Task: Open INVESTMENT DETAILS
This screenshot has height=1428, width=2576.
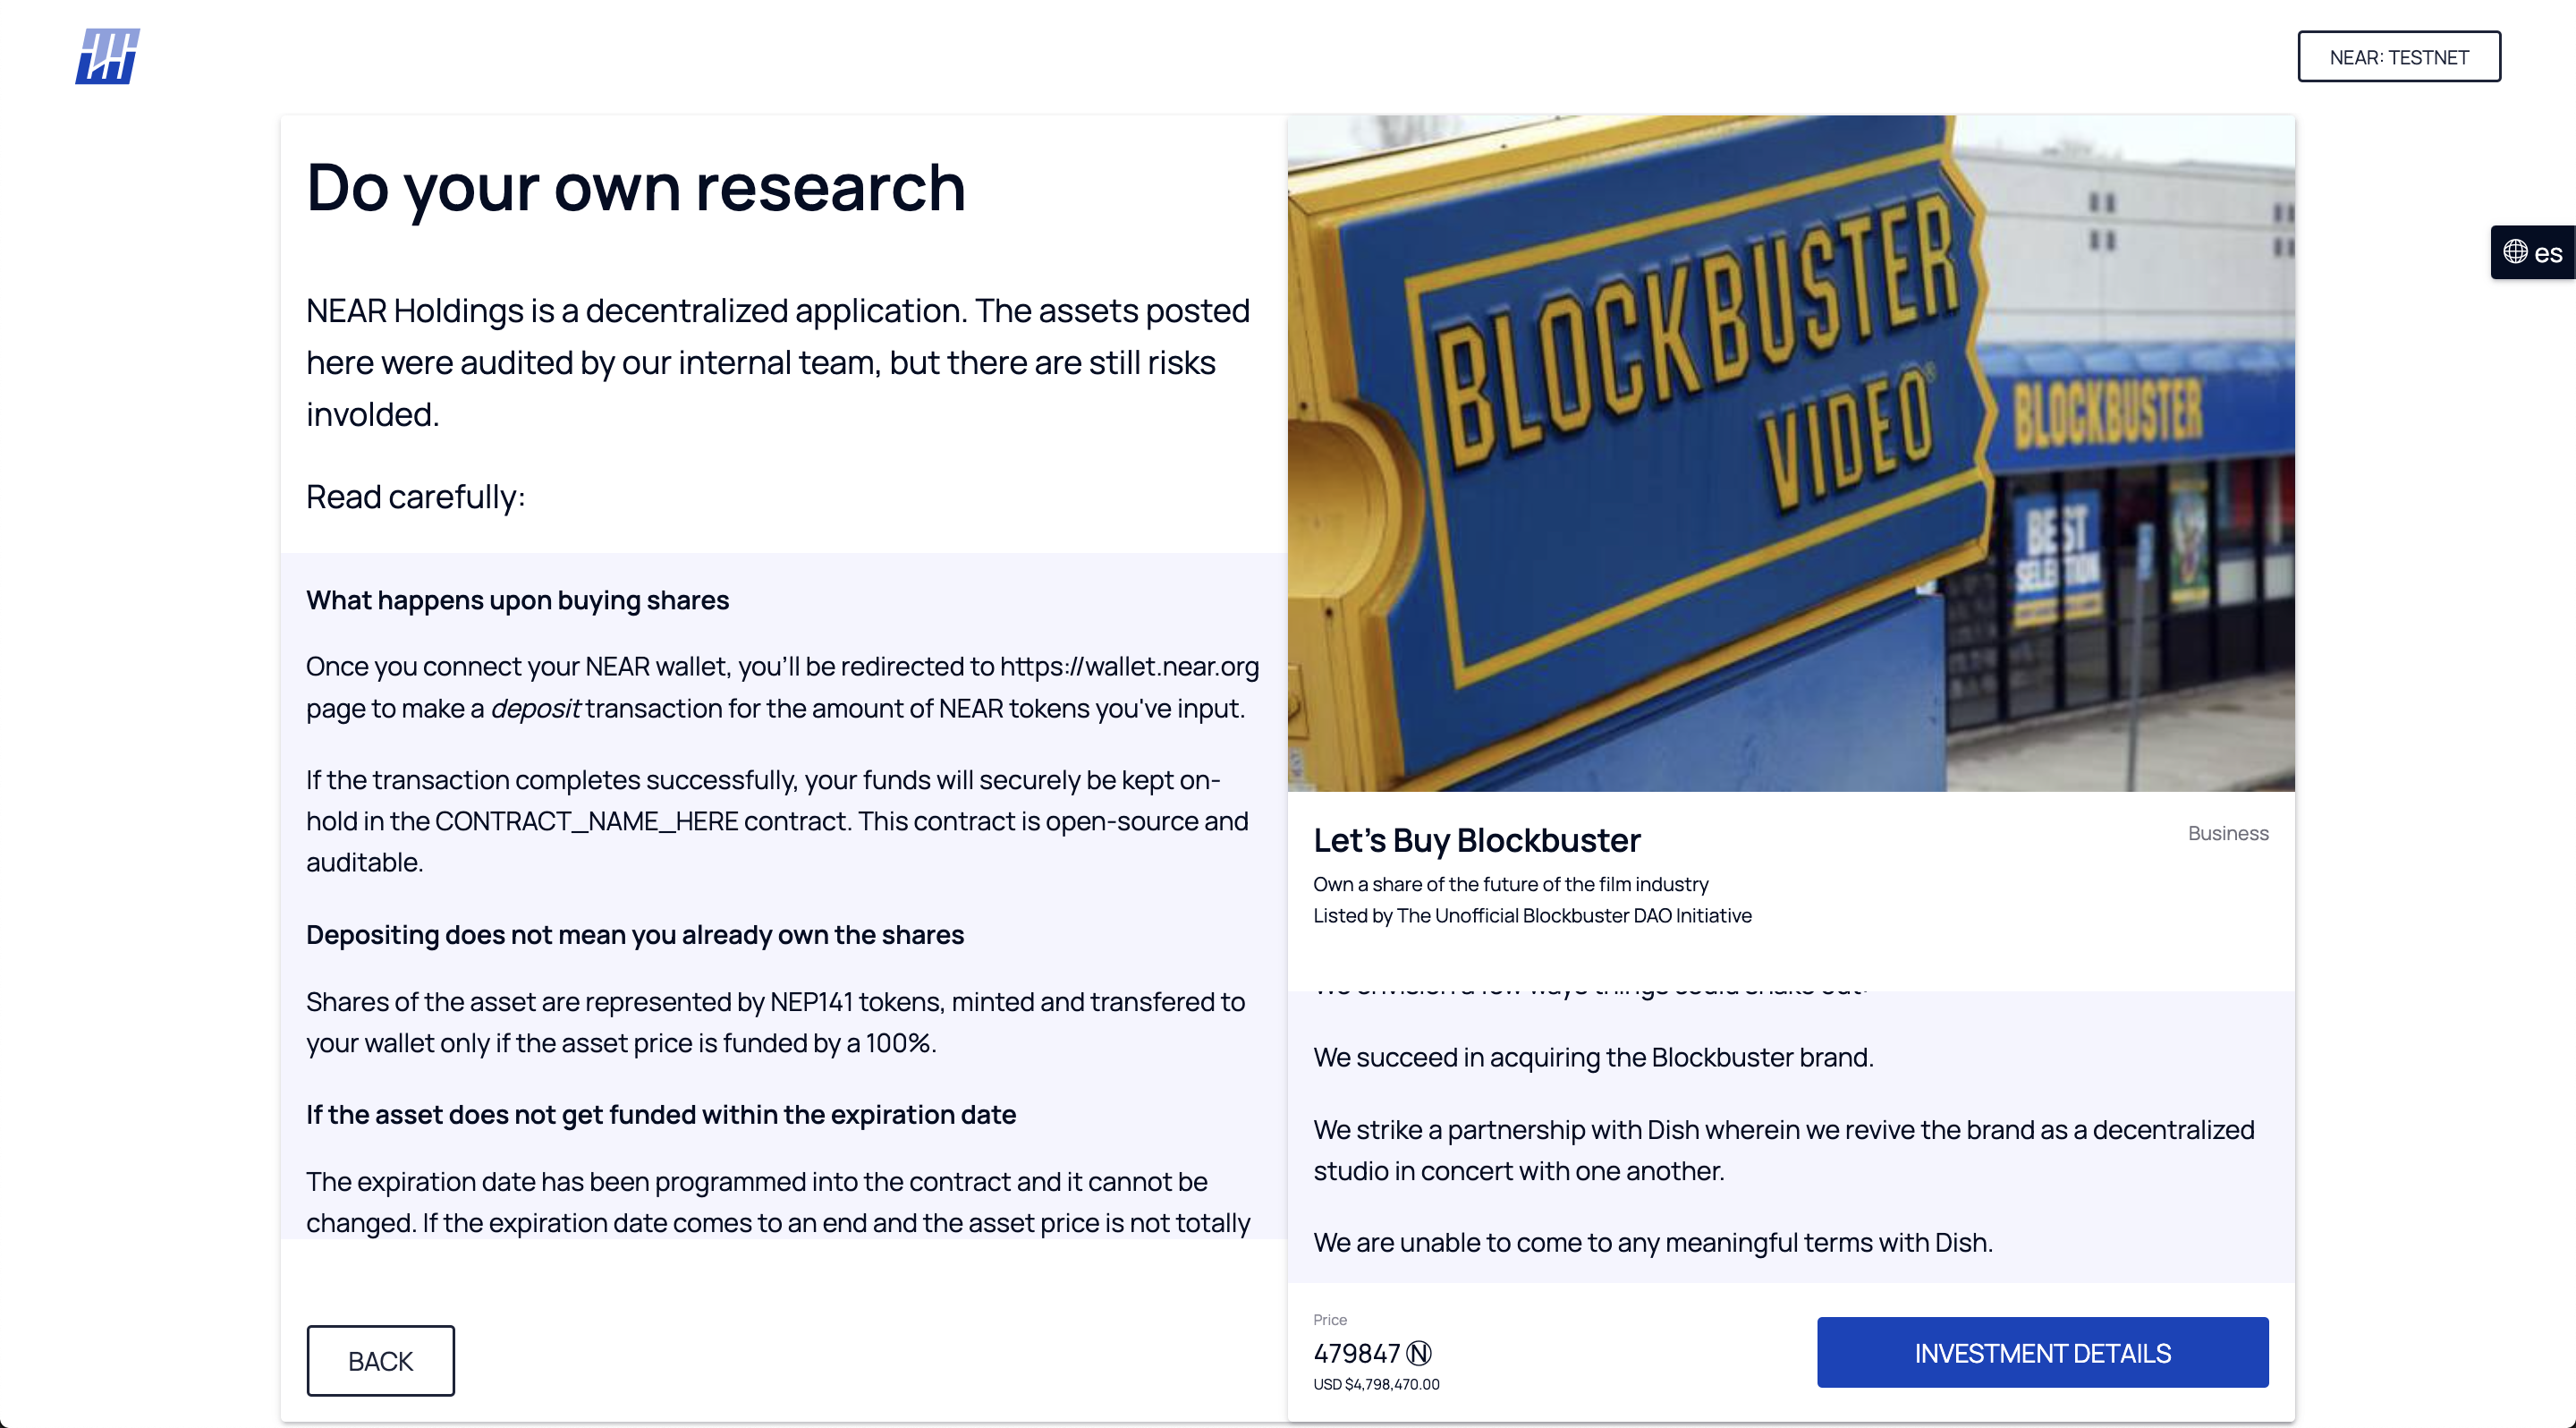Action: 2041,1352
